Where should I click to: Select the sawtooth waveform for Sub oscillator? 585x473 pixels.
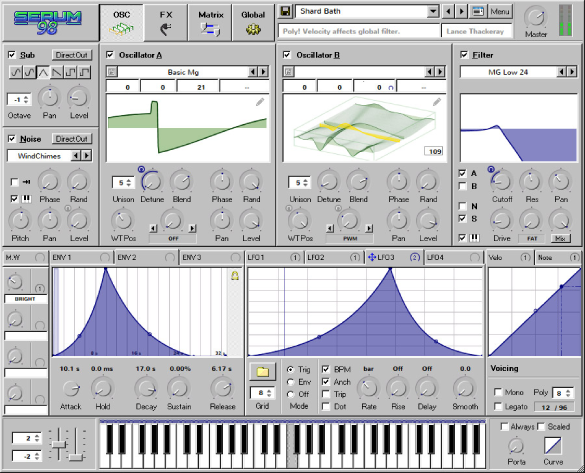pos(57,72)
